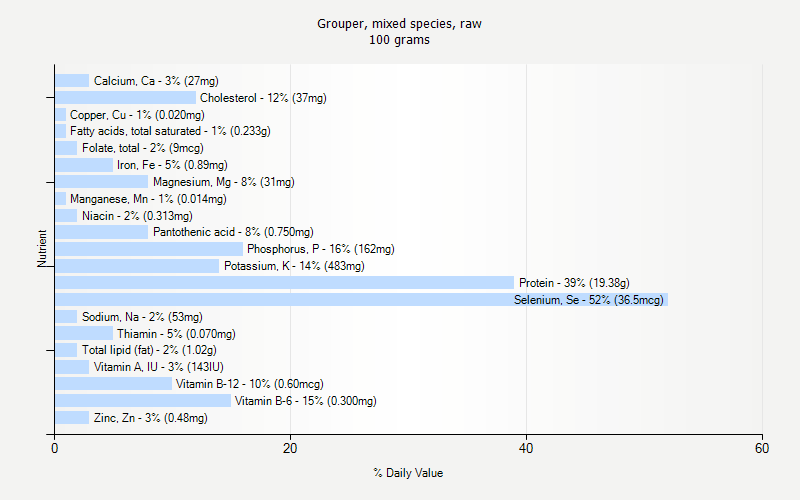Select the Vitamin B-12 bar

(113, 384)
